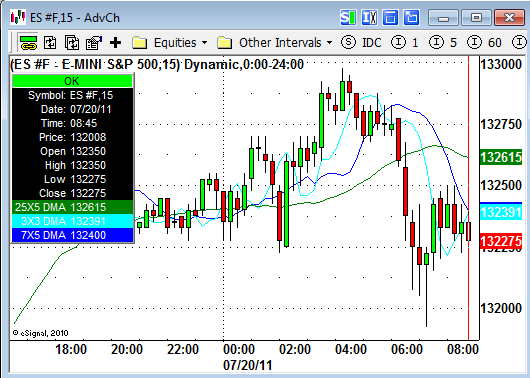Screen dimensions: 530x378
Task: Click the IX title bar icon
Action: [x=369, y=17]
